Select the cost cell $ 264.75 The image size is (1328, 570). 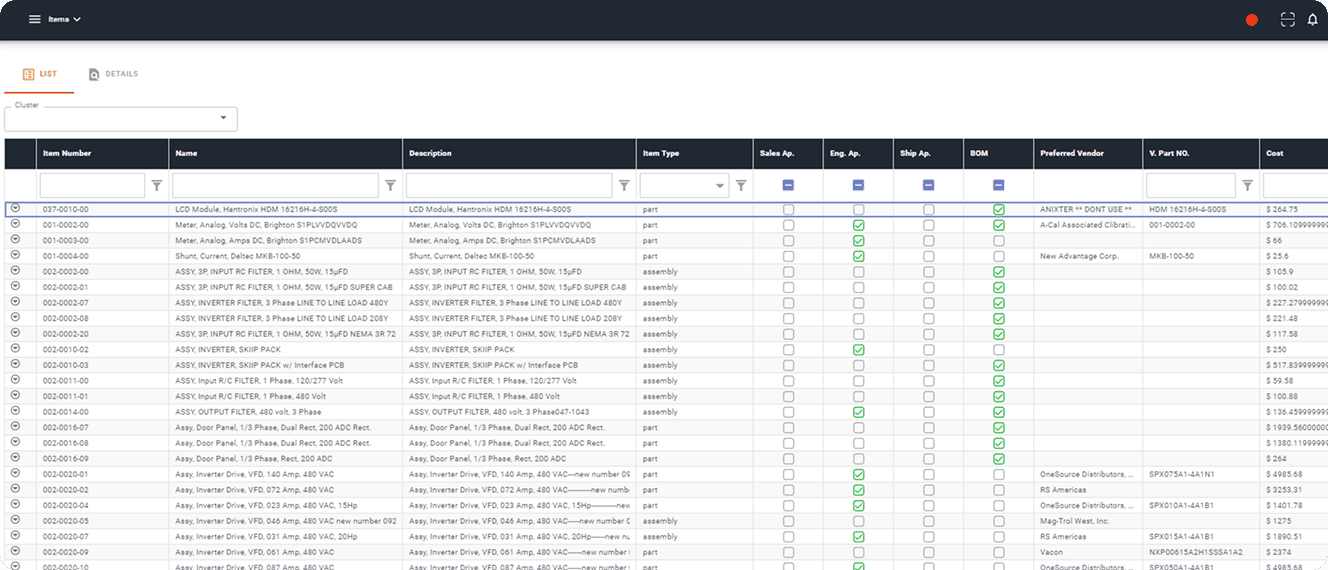point(1294,209)
